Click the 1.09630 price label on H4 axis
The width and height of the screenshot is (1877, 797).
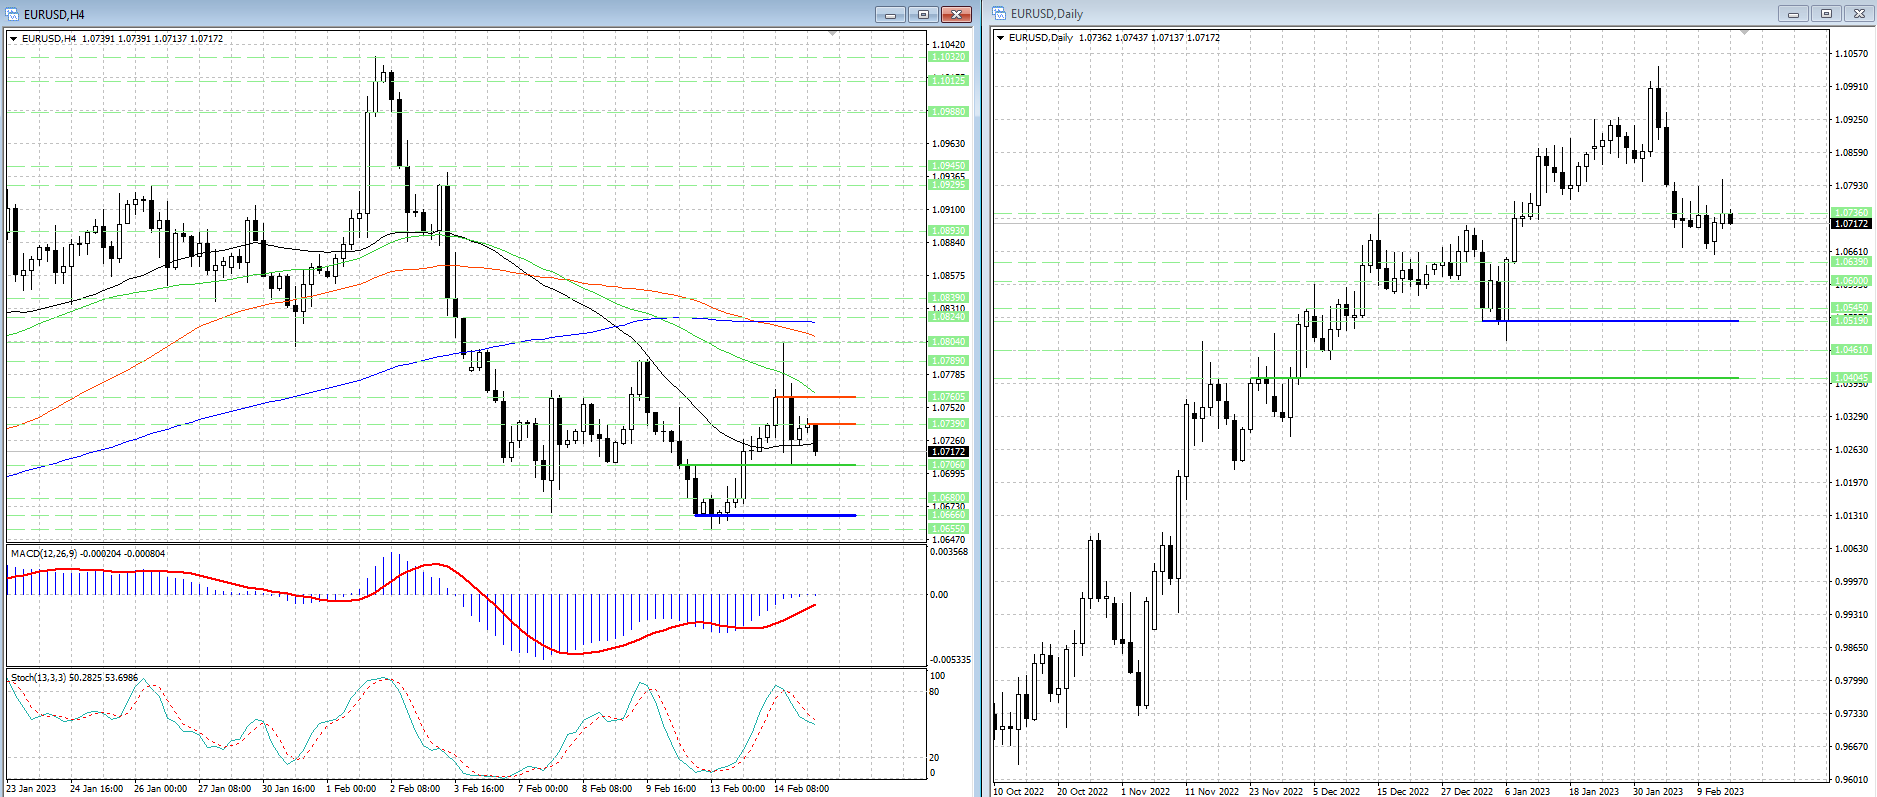949,144
